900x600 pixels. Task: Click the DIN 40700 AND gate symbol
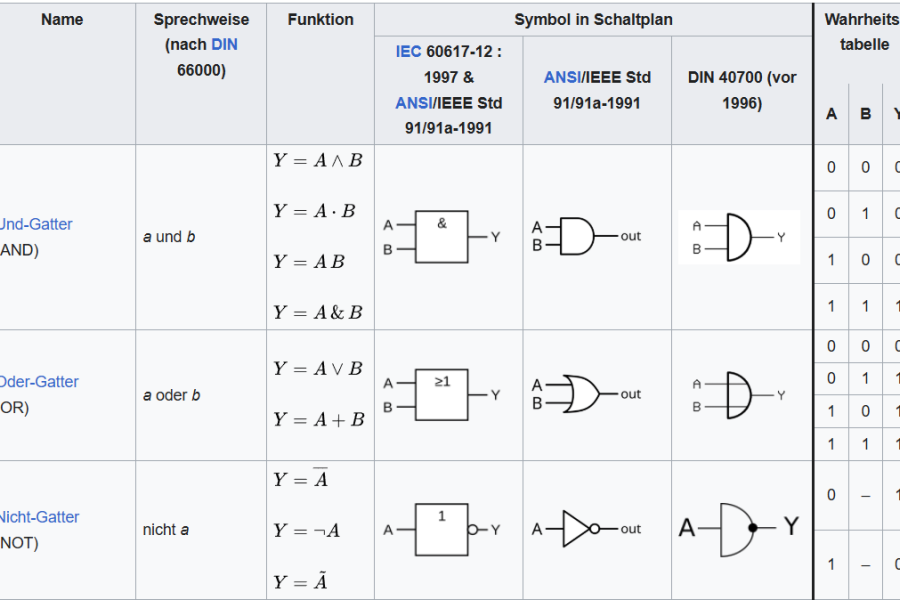739,237
